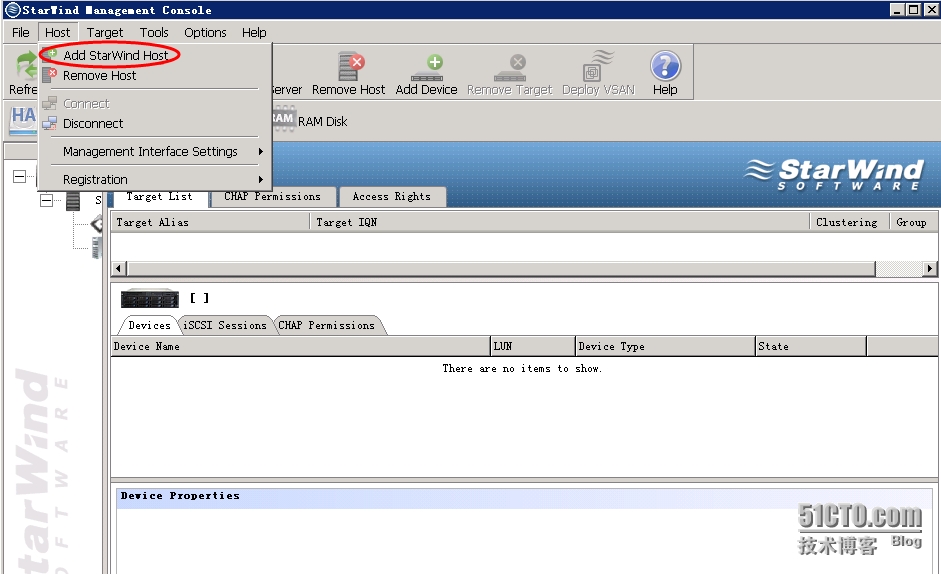This screenshot has width=941, height=574.
Task: Click the scroll right arrow
Action: pos(930,268)
